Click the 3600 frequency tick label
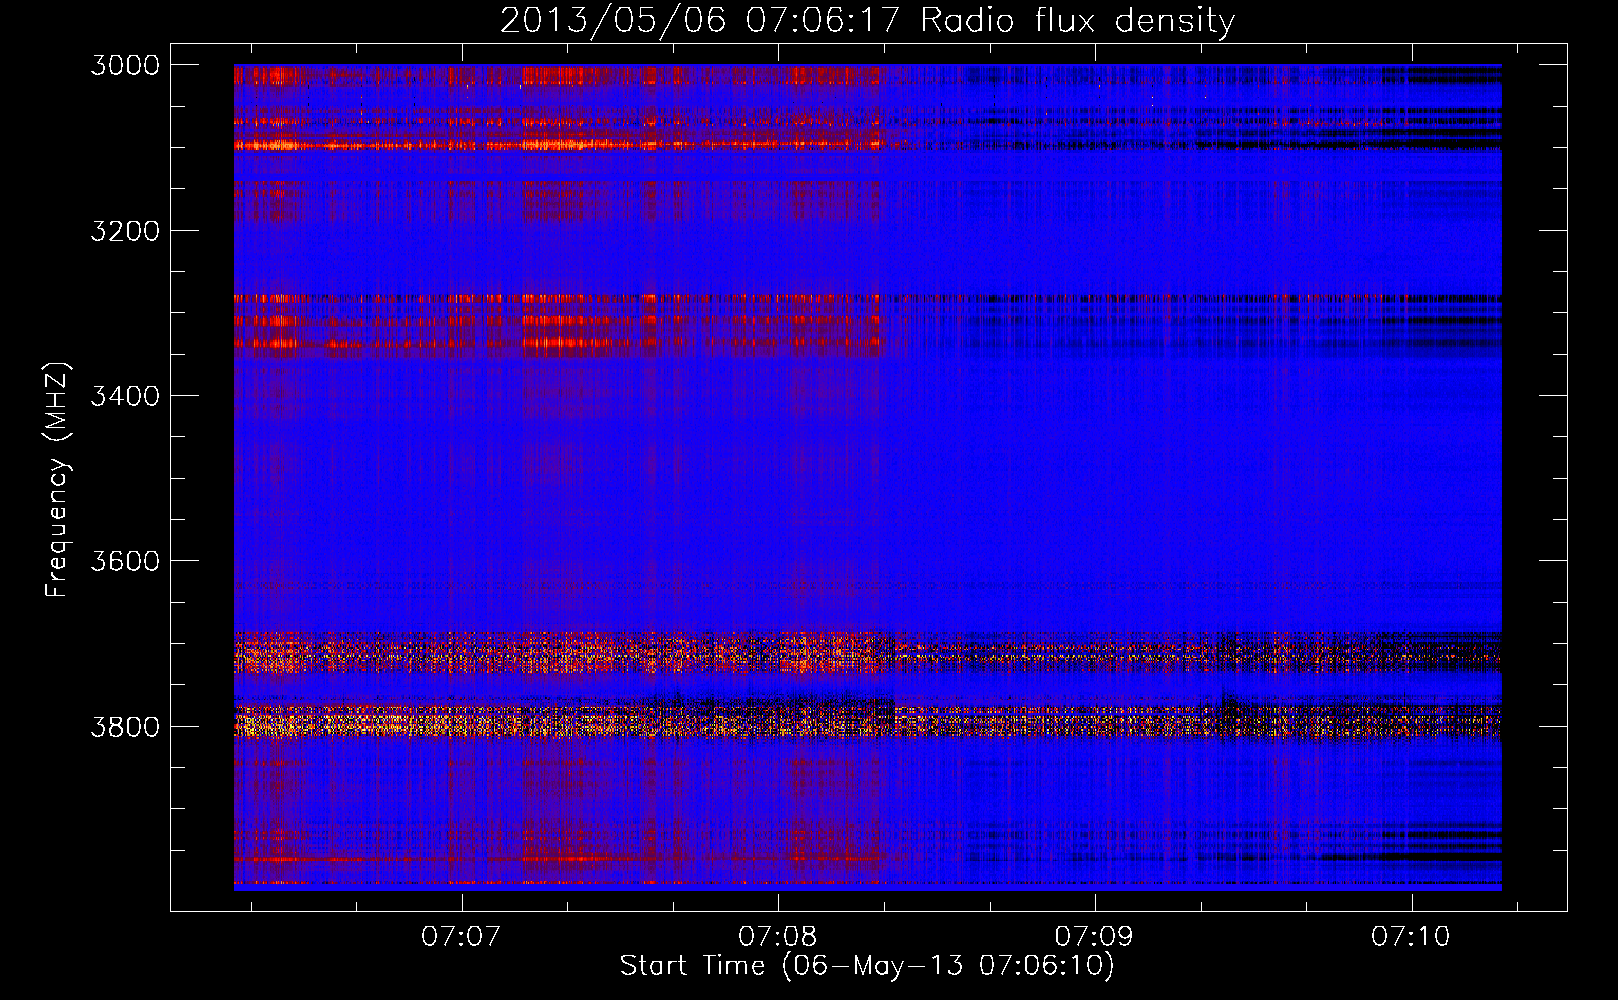Image resolution: width=1618 pixels, height=1000 pixels. coord(125,561)
